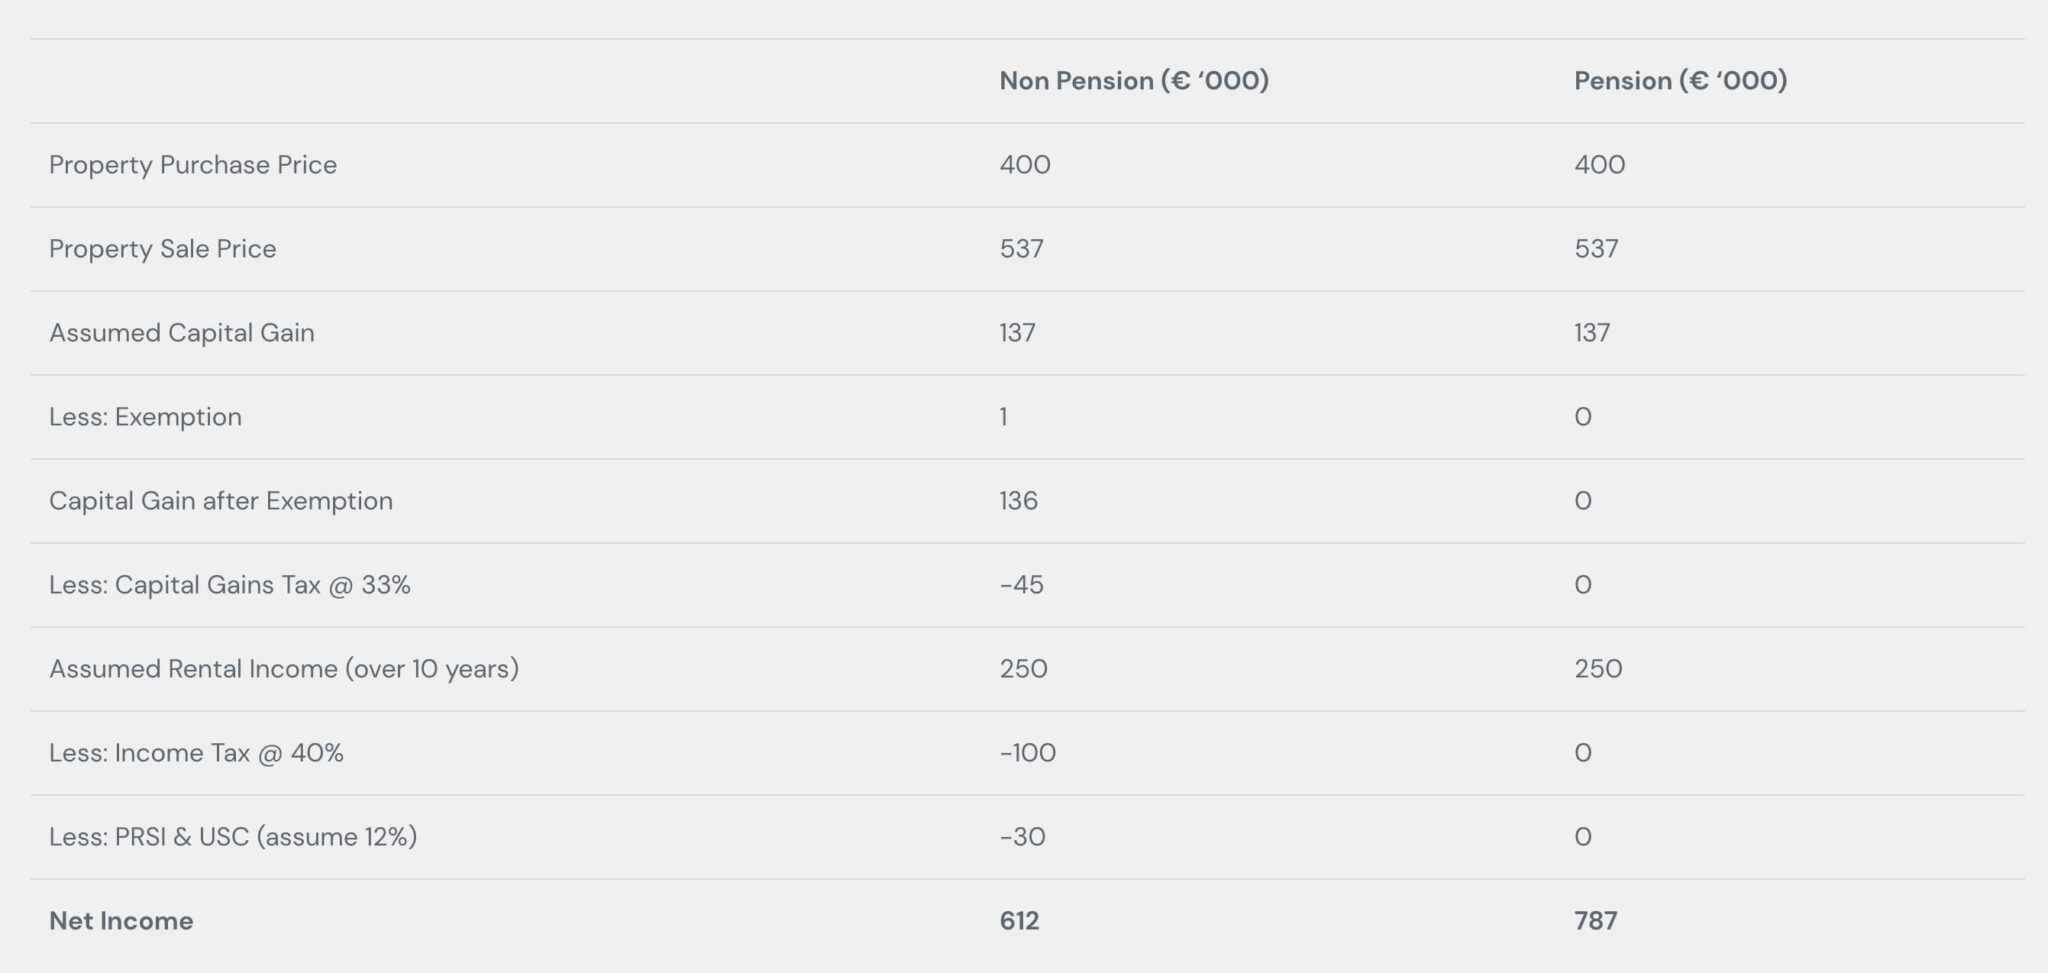Viewport: 2048px width, 973px height.
Task: Click the Pension net income value 787
Action: (x=1595, y=921)
